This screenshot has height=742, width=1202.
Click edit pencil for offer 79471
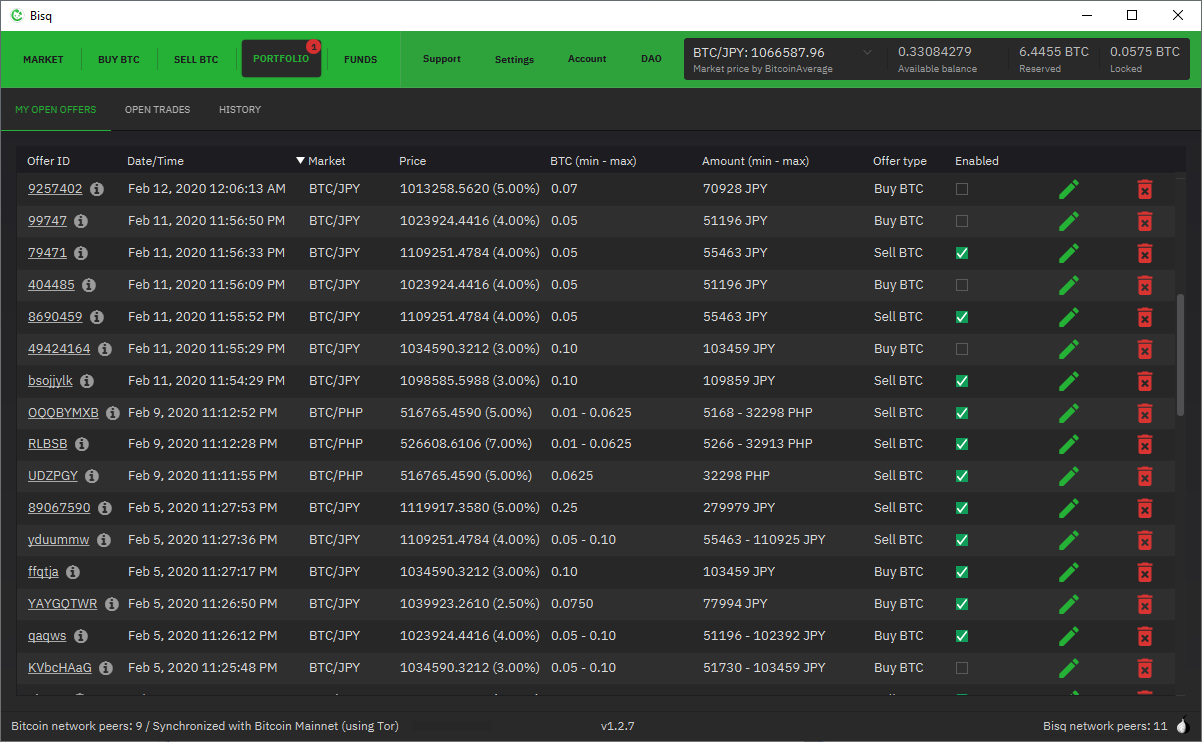coord(1069,253)
